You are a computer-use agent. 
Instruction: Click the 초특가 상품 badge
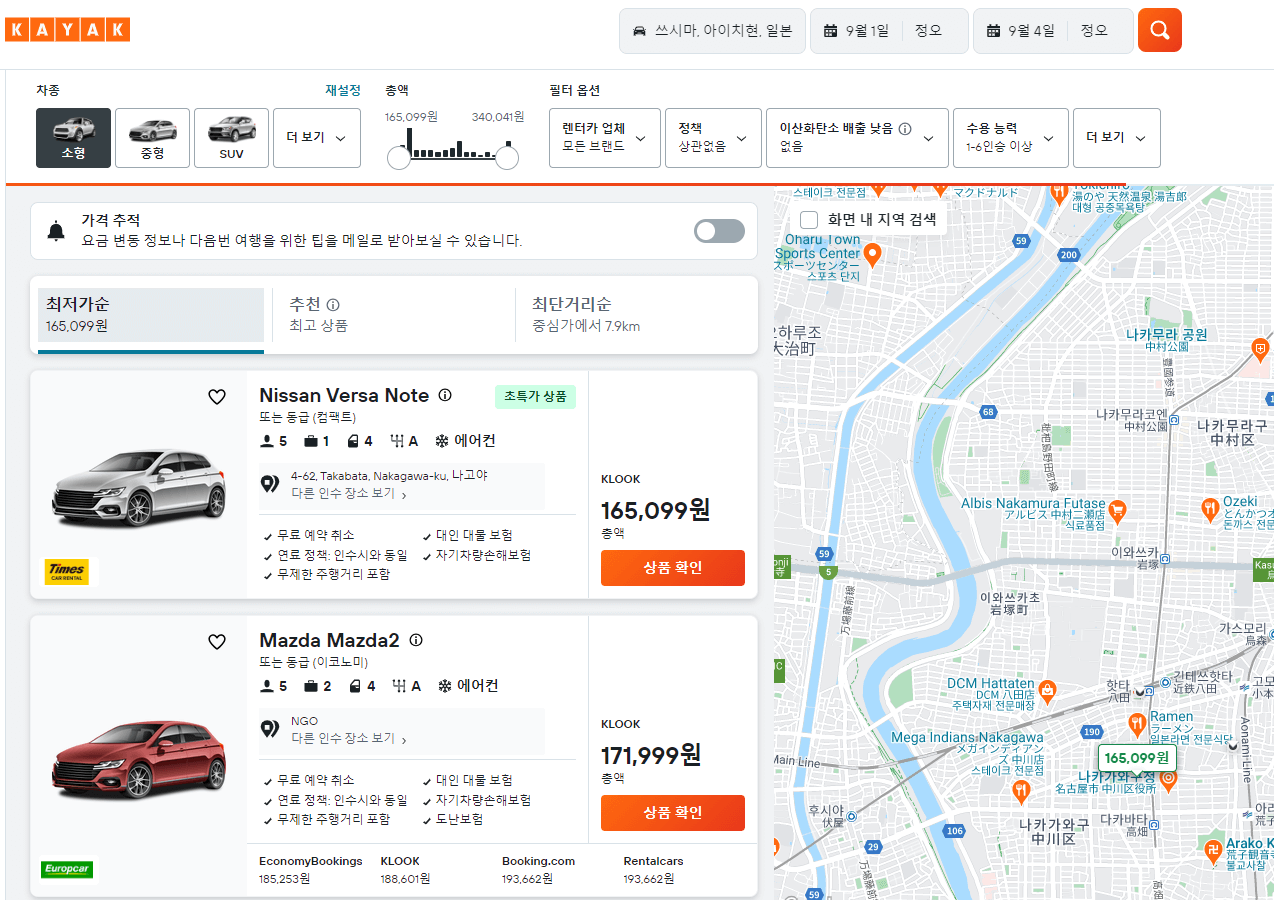tap(535, 397)
